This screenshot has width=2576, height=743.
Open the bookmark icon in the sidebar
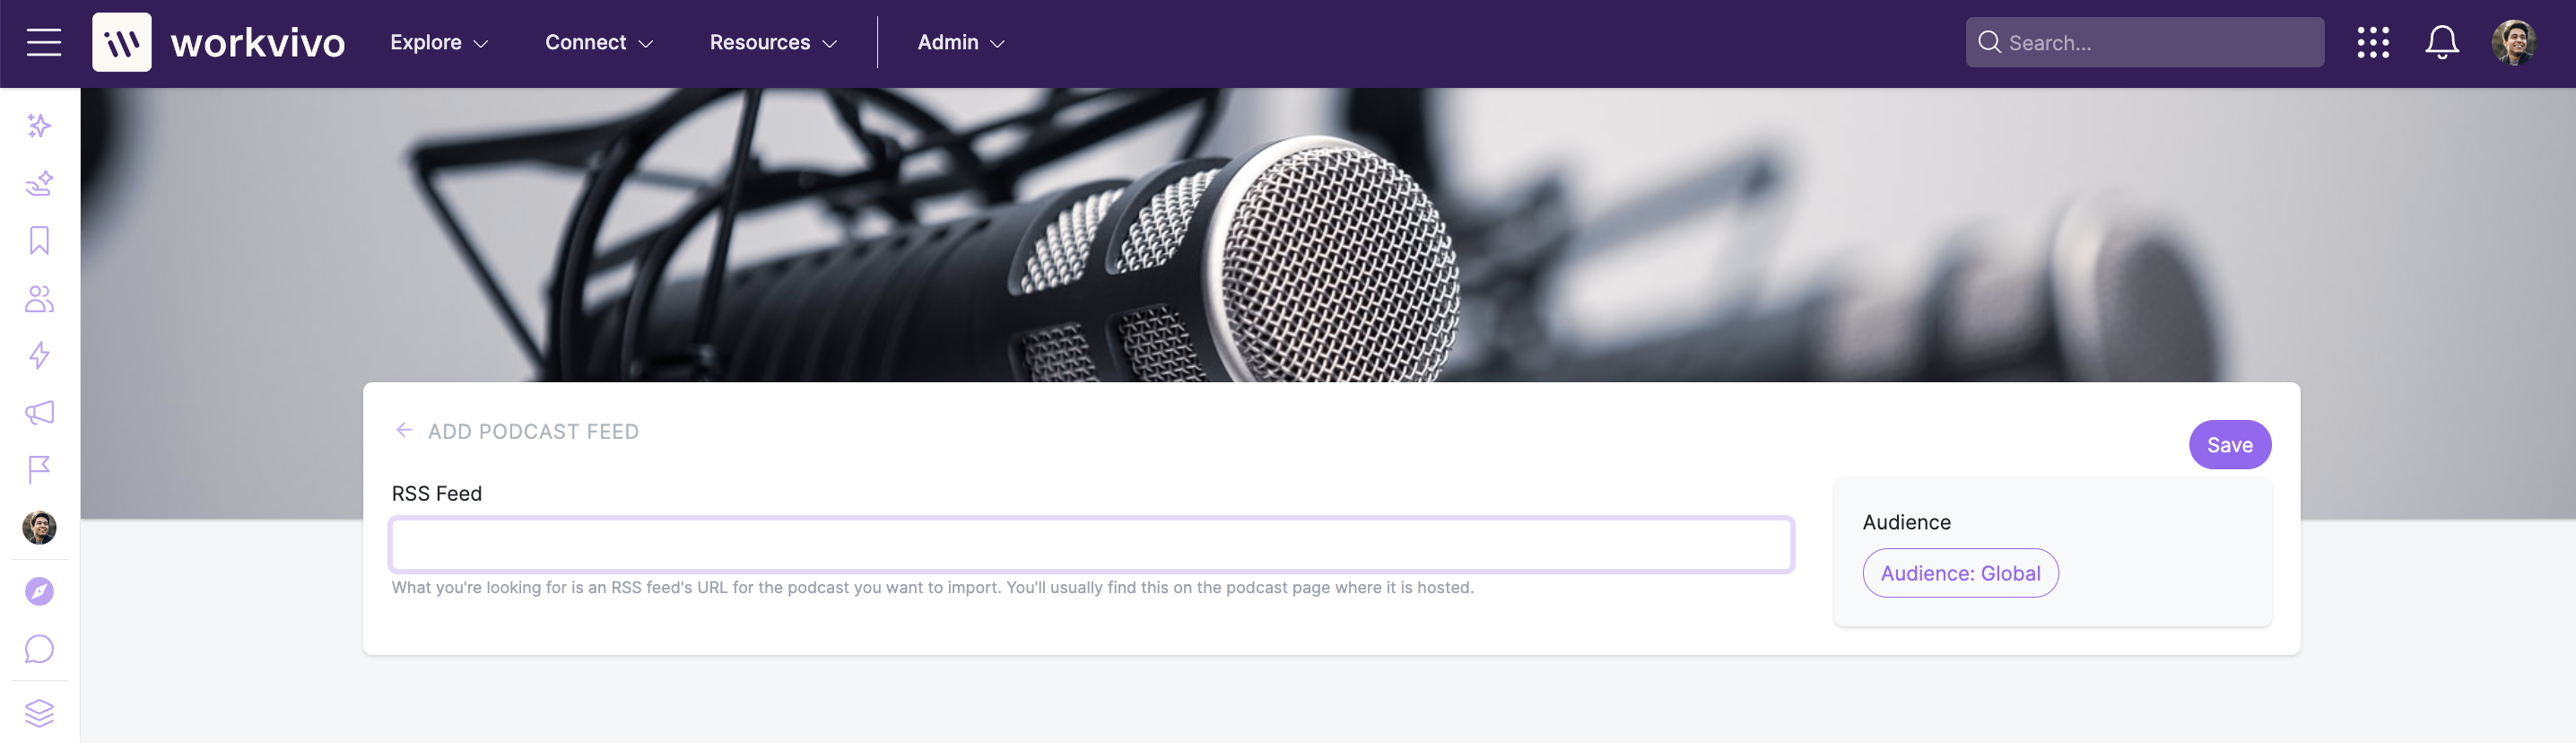(x=39, y=240)
